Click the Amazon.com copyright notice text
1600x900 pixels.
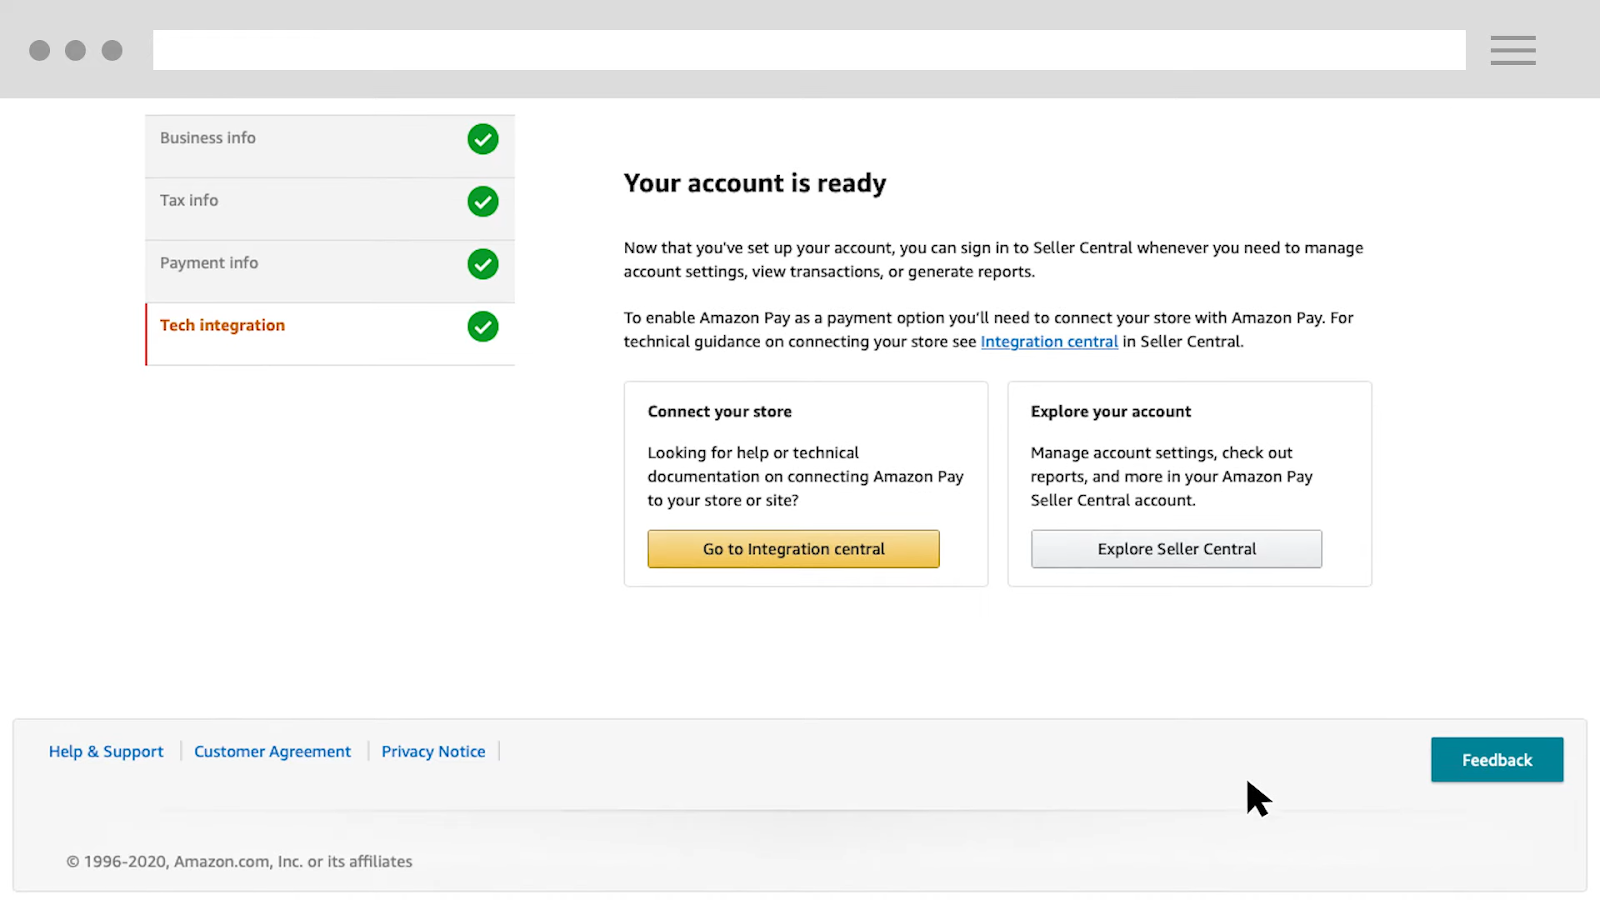pyautogui.click(x=239, y=861)
